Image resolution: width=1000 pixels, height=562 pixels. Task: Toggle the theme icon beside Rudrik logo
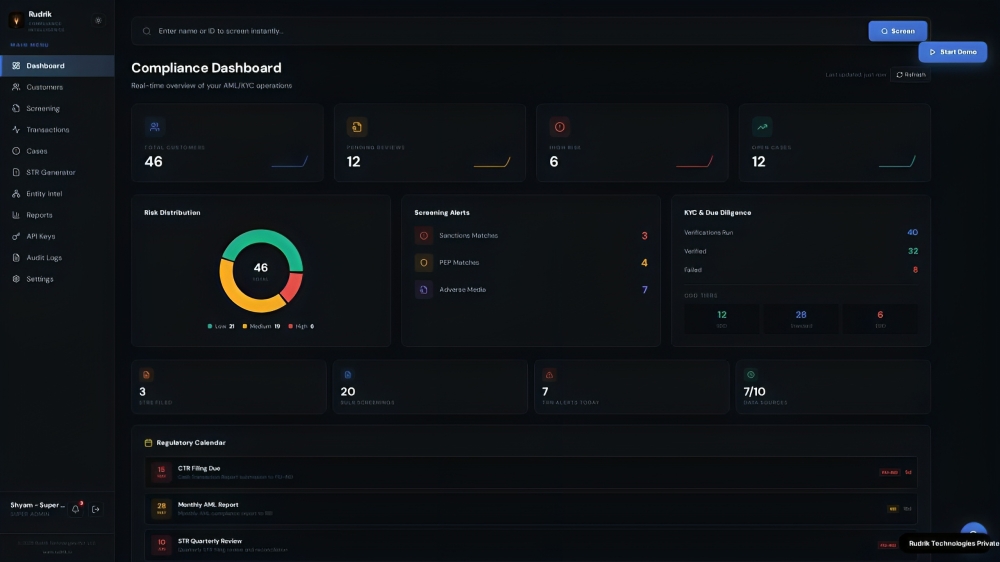point(98,20)
